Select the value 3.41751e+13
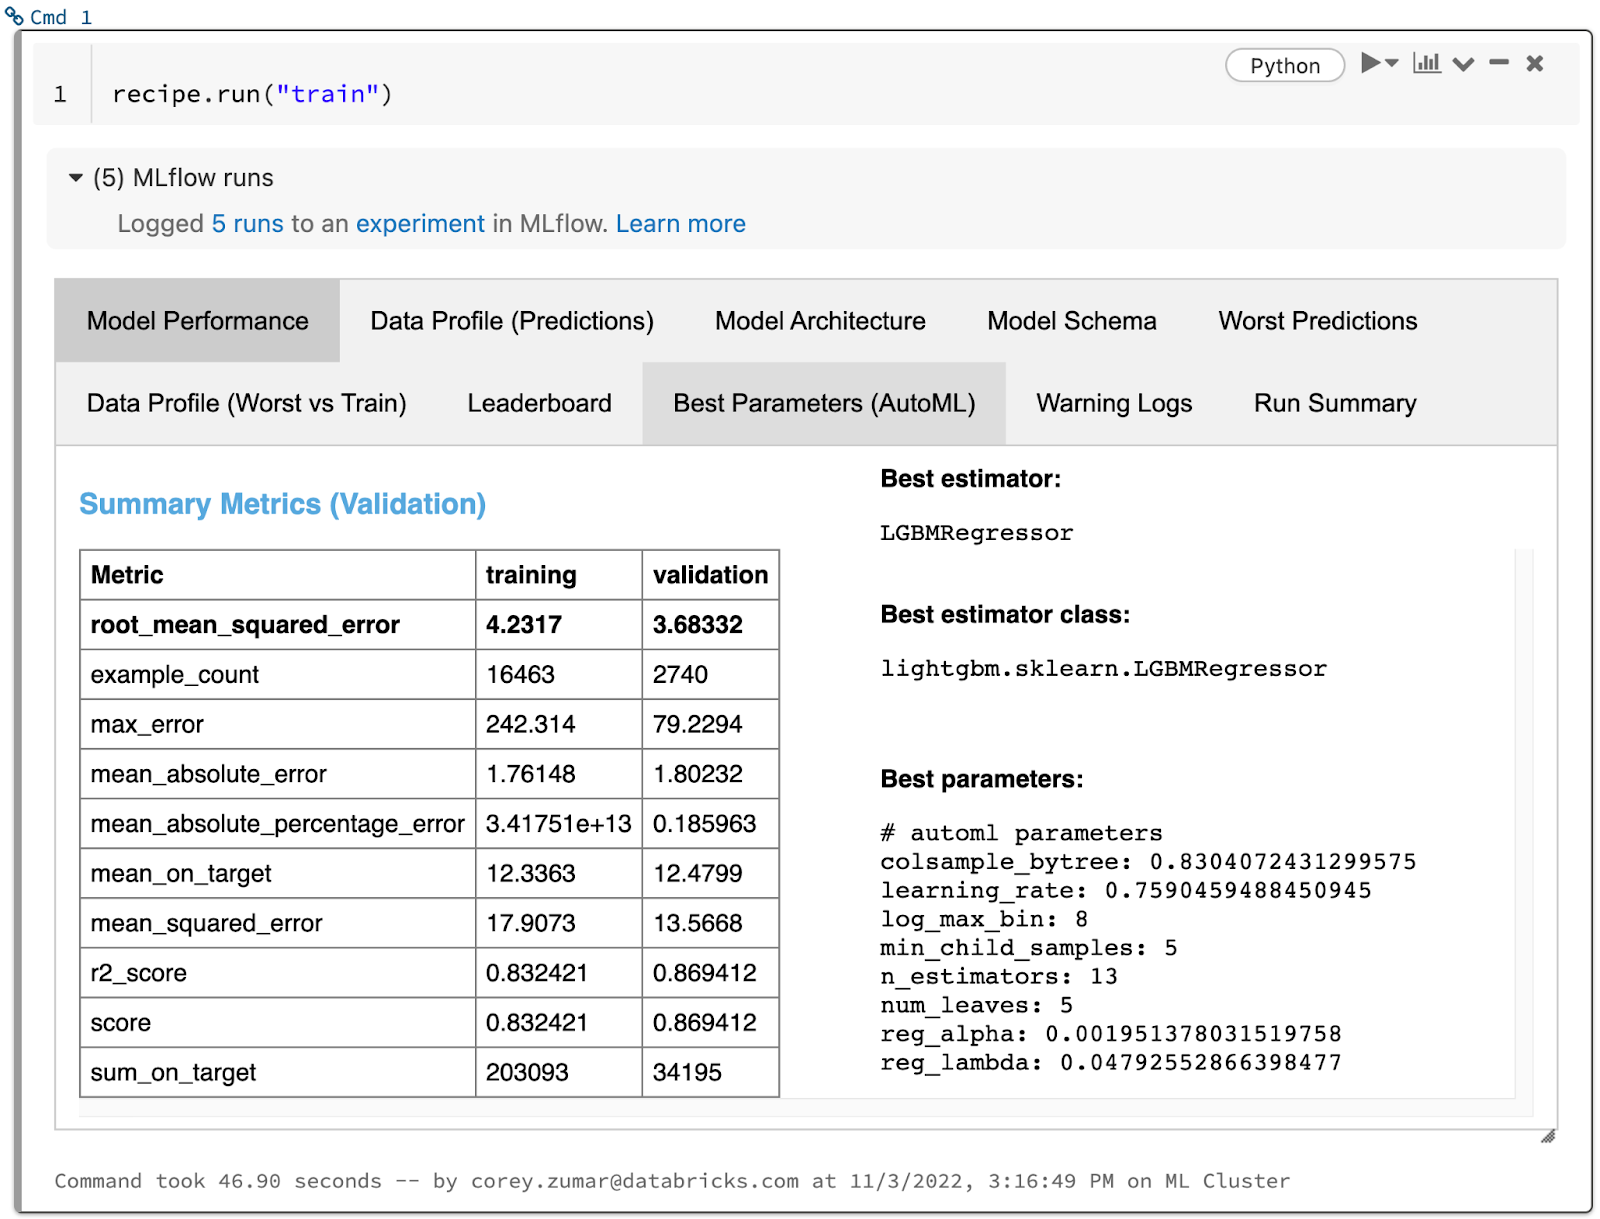The image size is (1600, 1219). coord(558,824)
